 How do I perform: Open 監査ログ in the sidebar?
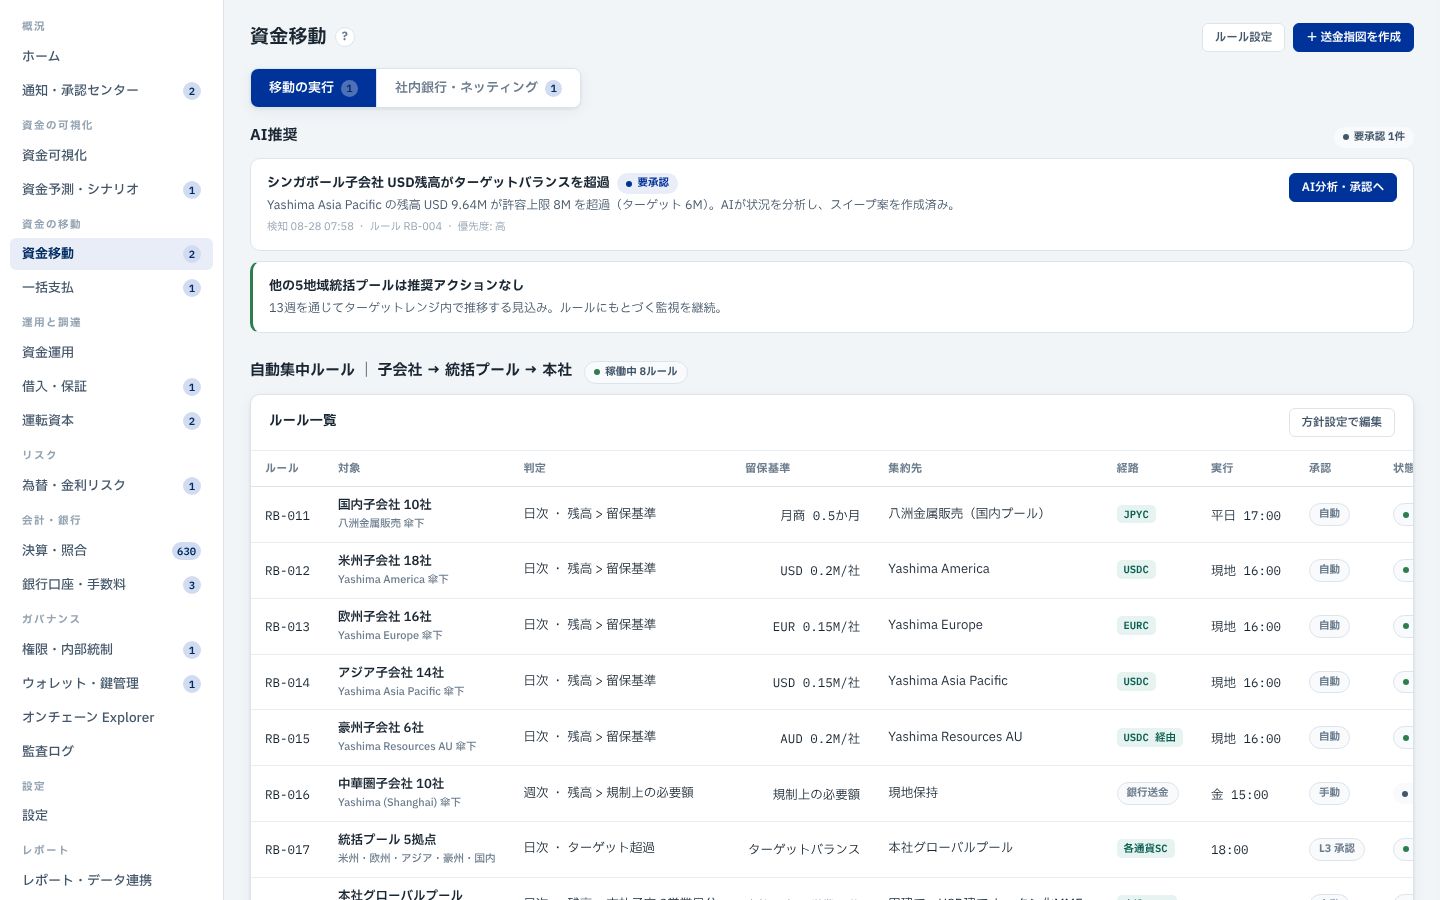[x=111, y=751]
